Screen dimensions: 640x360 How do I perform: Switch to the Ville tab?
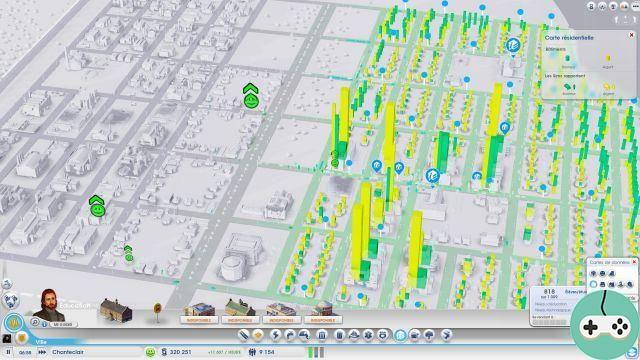(x=41, y=342)
